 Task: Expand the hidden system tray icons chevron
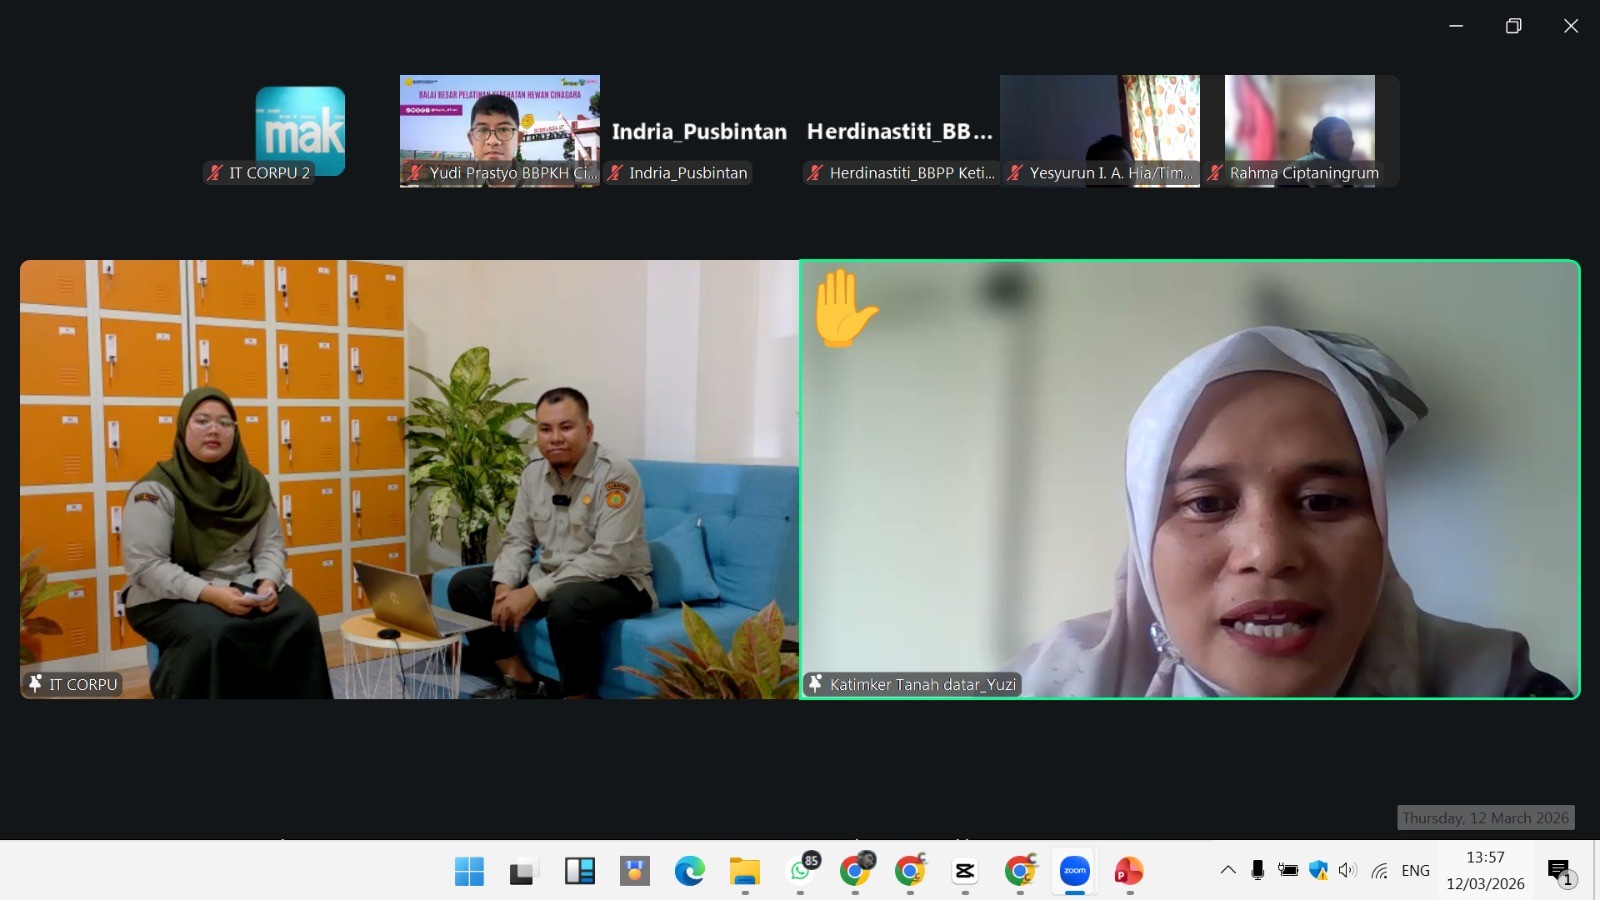(x=1227, y=870)
